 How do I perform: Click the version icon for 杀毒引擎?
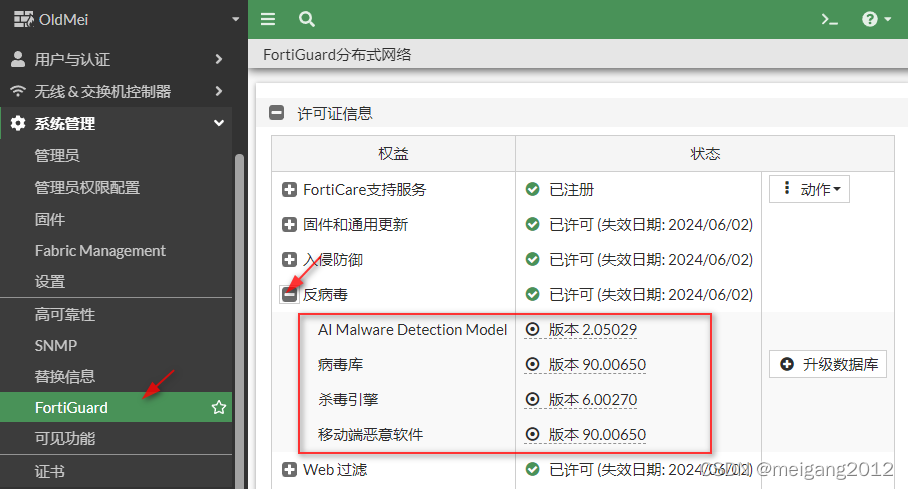(532, 399)
